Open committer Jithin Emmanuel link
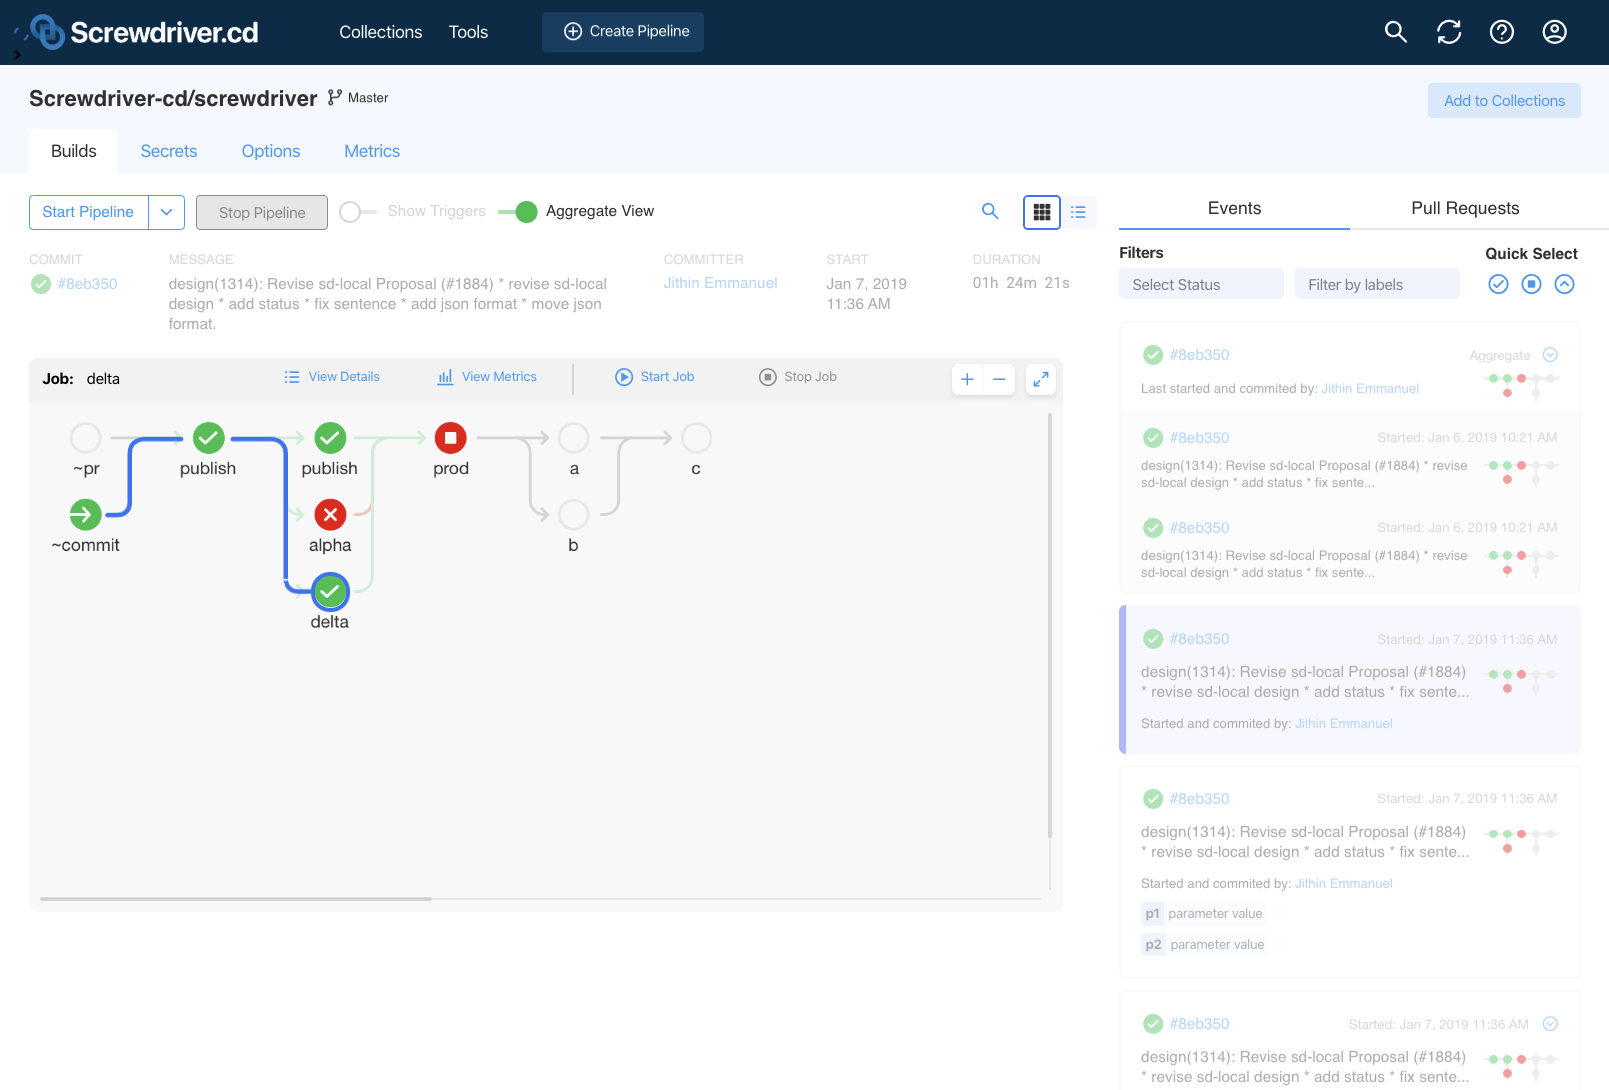This screenshot has width=1609, height=1090. (x=720, y=283)
